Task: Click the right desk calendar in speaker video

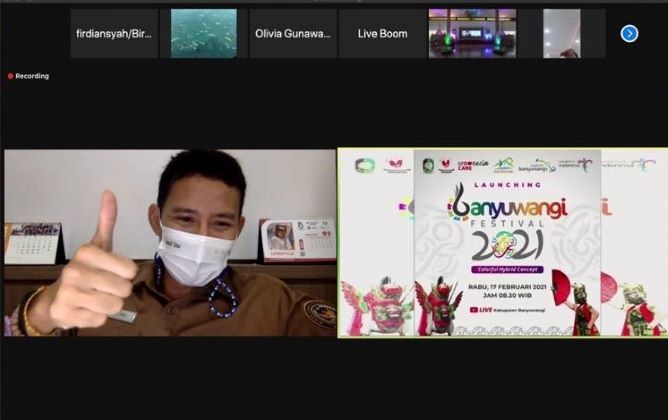Action: tap(298, 240)
